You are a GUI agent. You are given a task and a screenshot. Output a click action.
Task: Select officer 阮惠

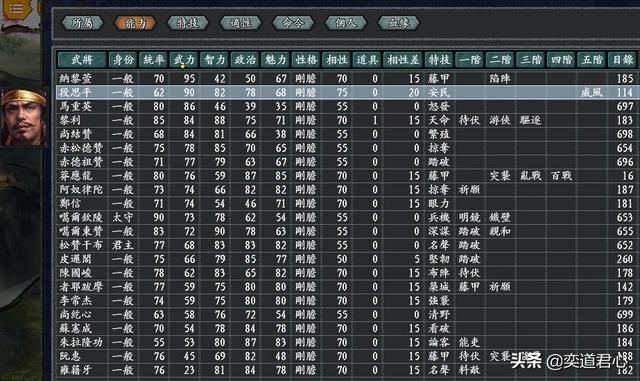(x=70, y=356)
